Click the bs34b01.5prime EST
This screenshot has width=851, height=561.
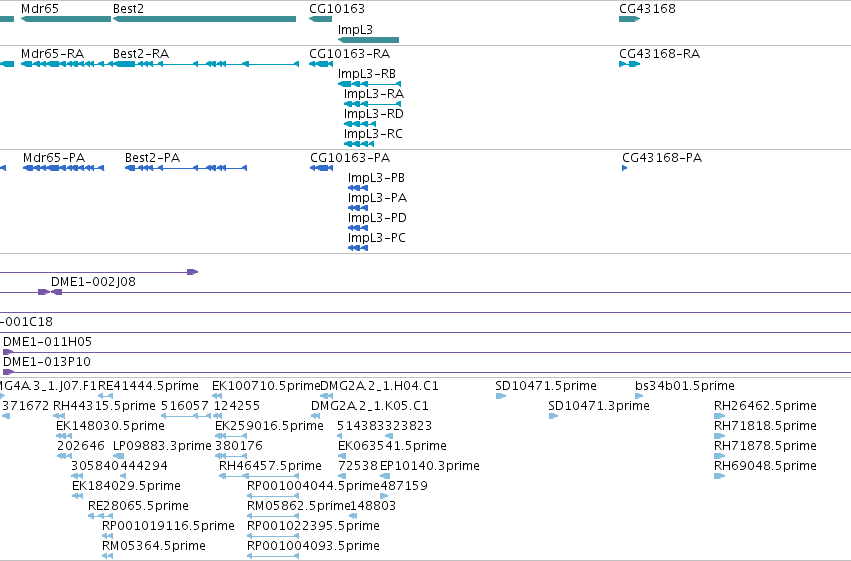click(x=639, y=396)
